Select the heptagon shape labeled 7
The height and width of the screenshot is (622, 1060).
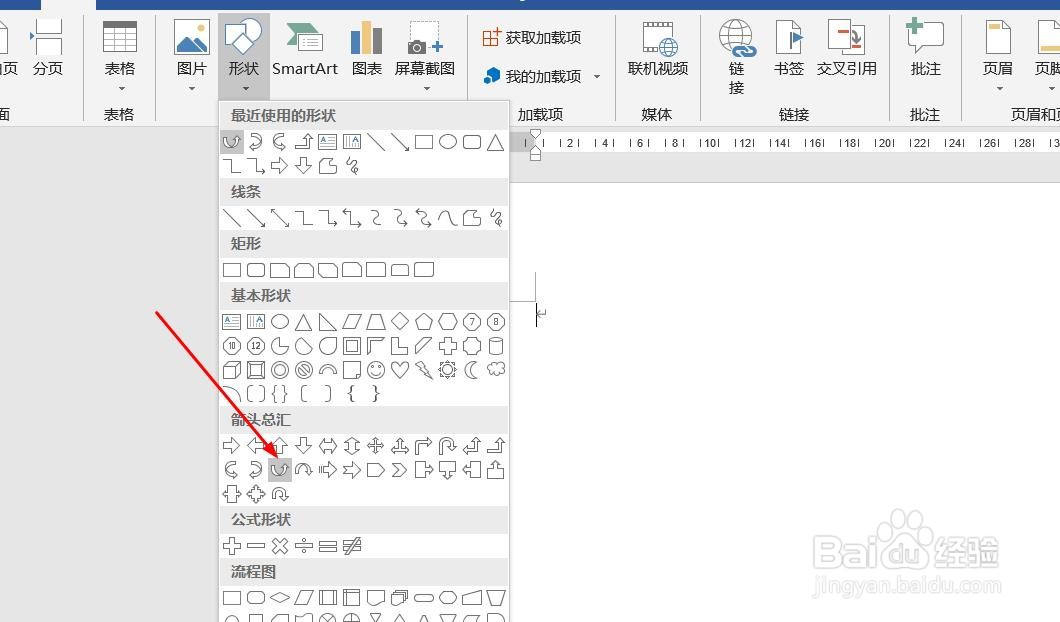(x=472, y=322)
